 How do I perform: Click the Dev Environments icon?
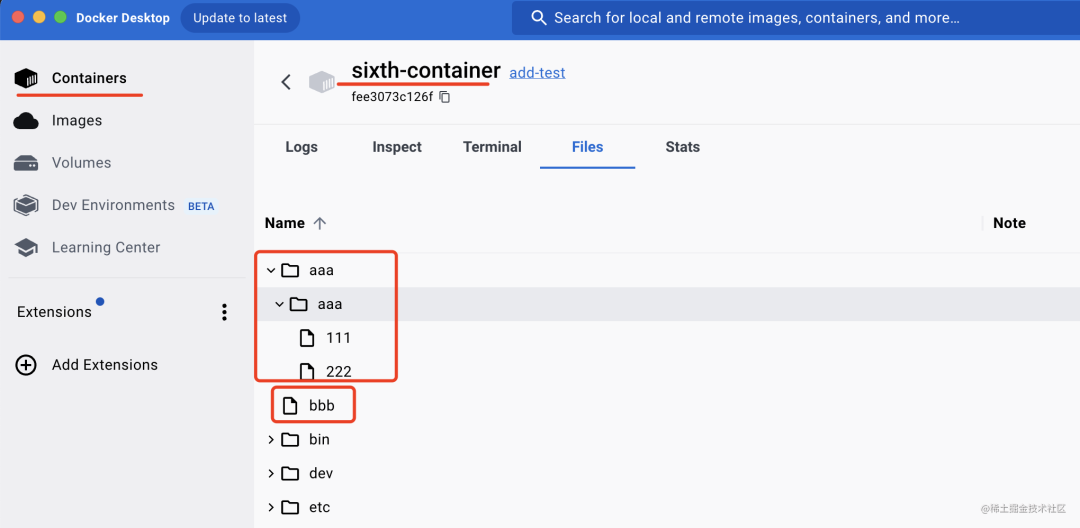point(26,205)
